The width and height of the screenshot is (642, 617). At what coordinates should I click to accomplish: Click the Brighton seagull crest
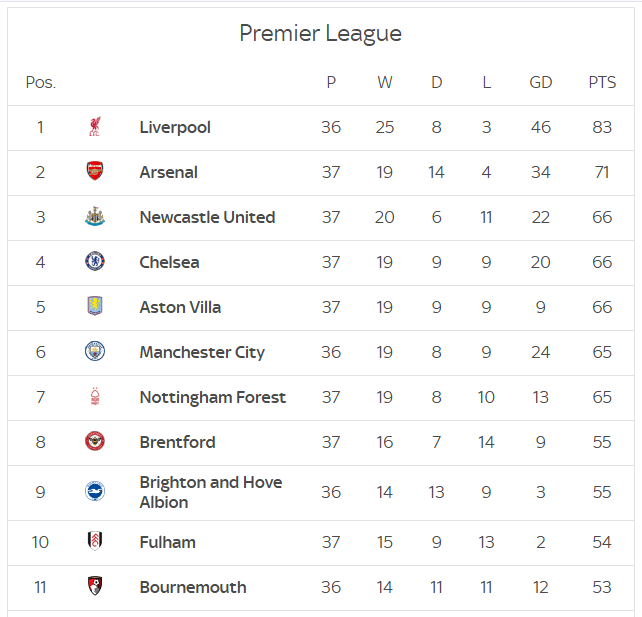click(95, 491)
